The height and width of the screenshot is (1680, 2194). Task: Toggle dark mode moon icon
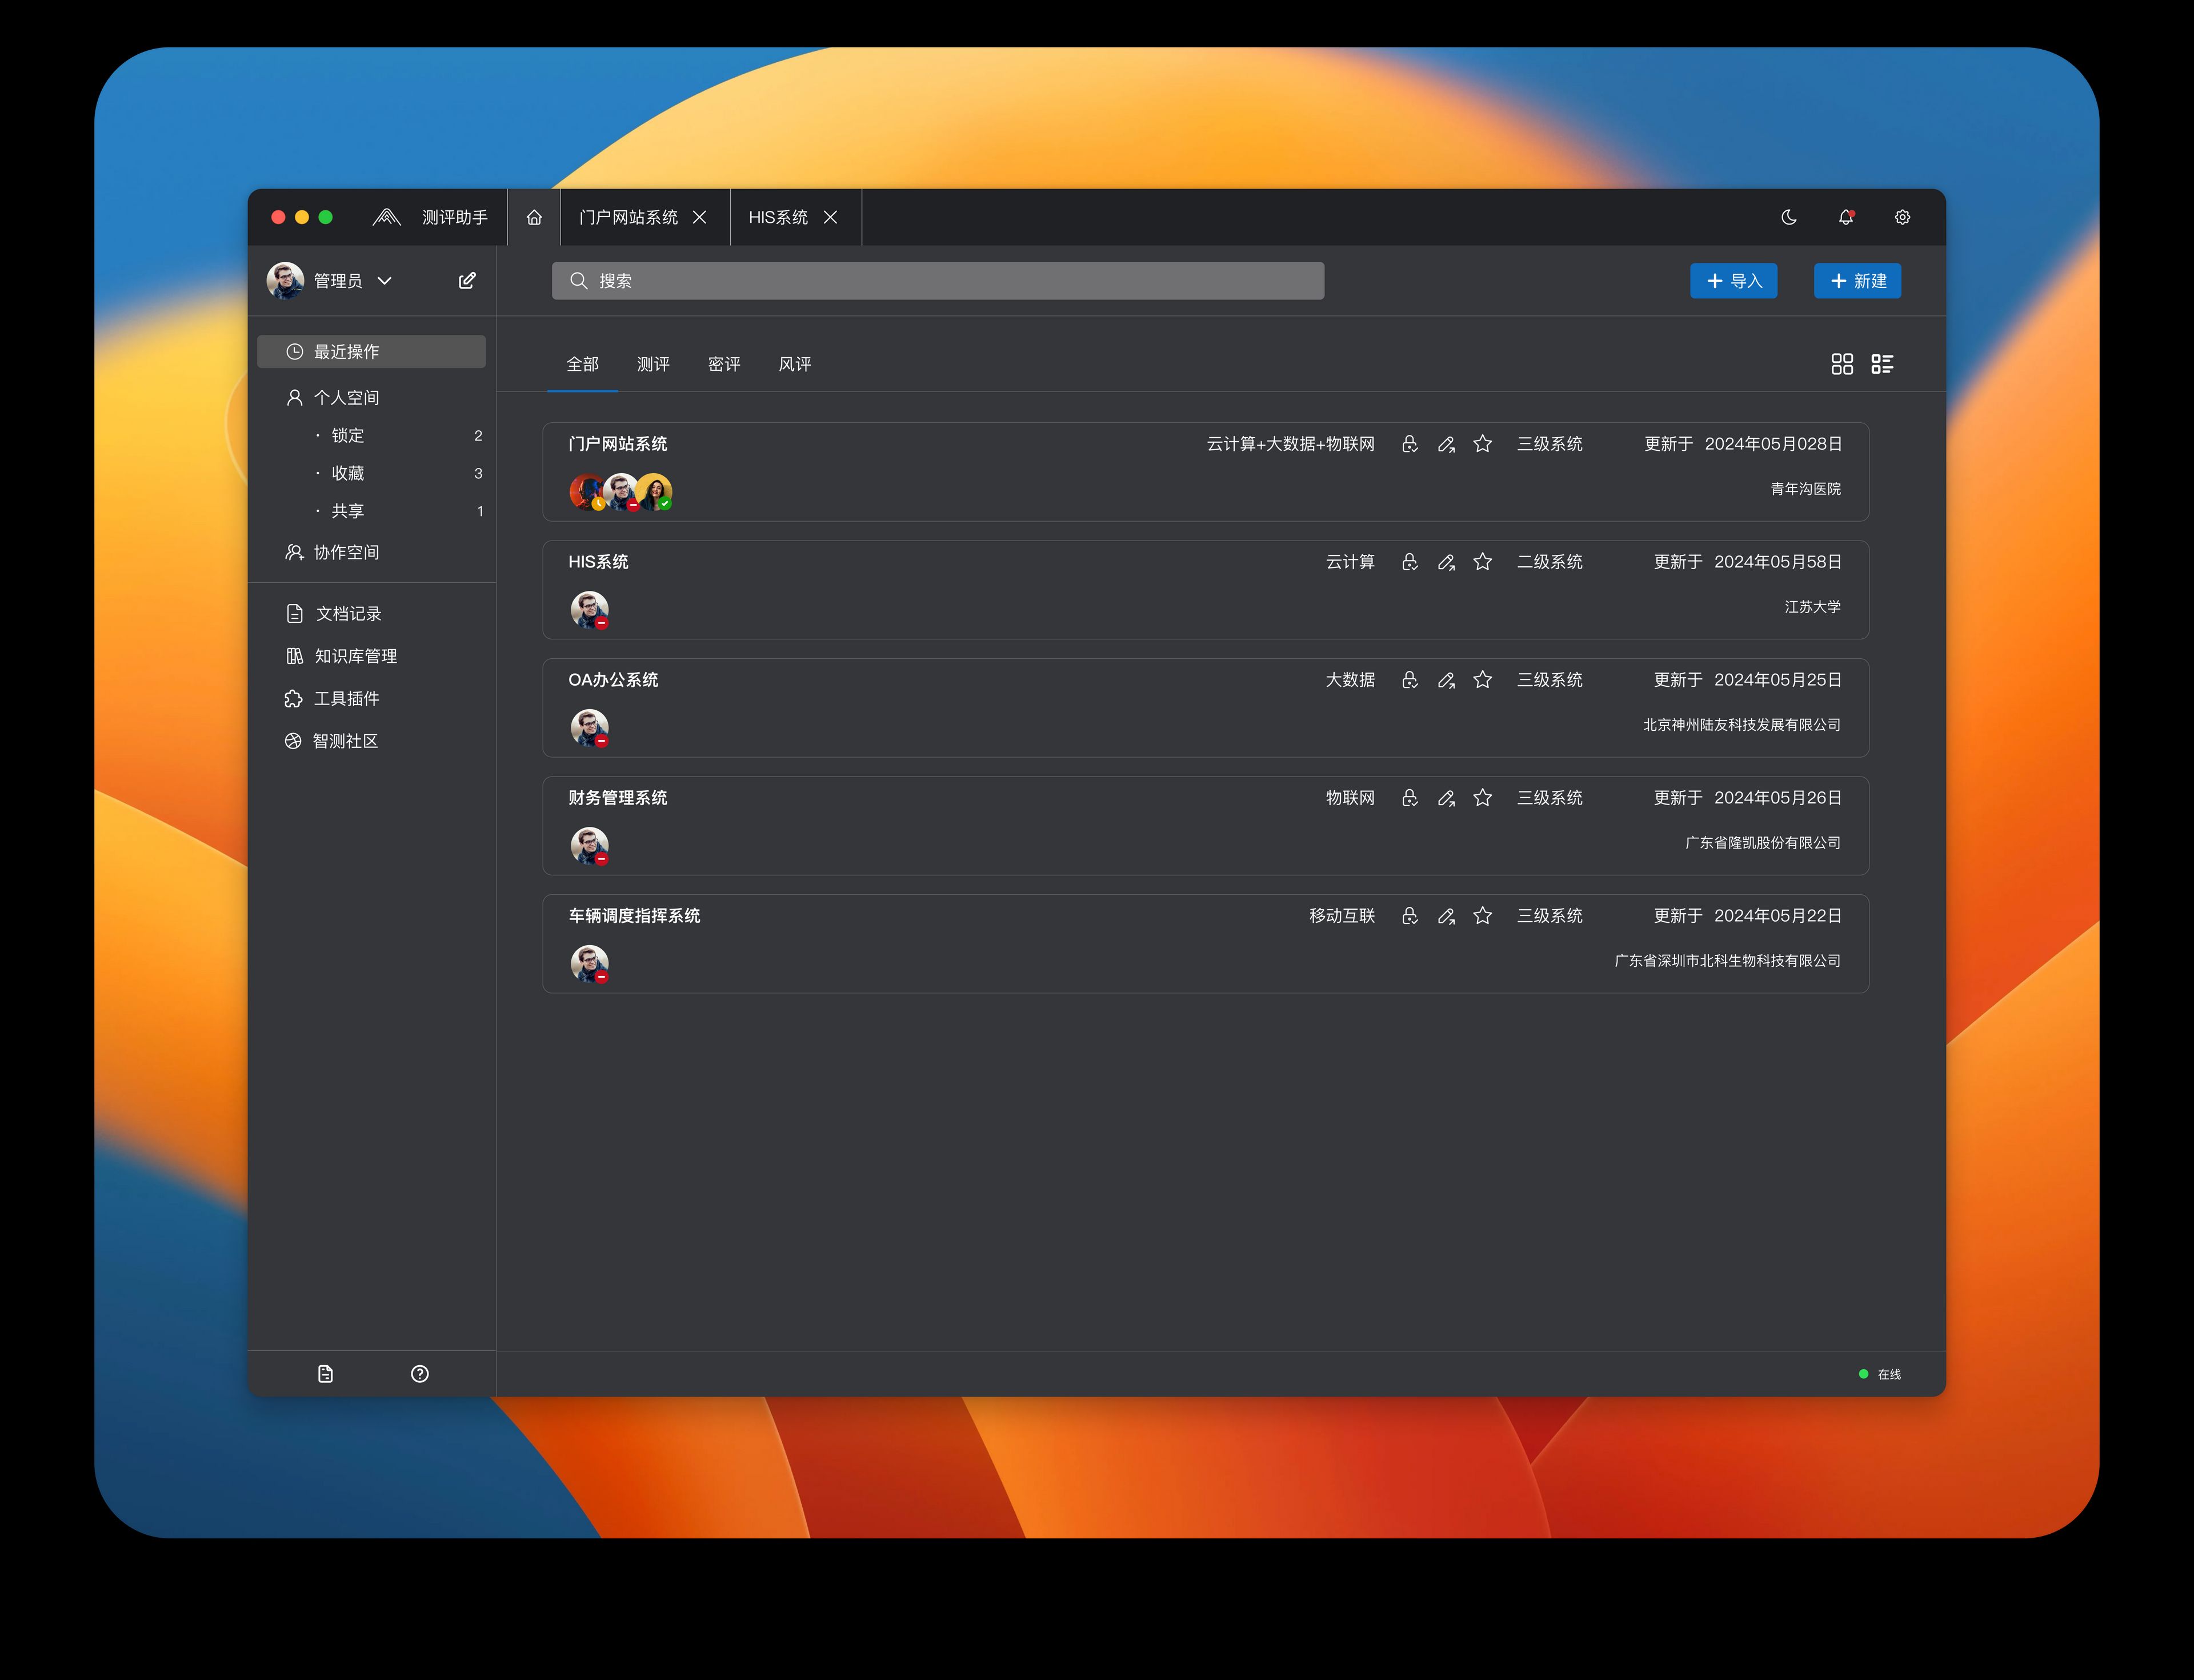[1789, 217]
